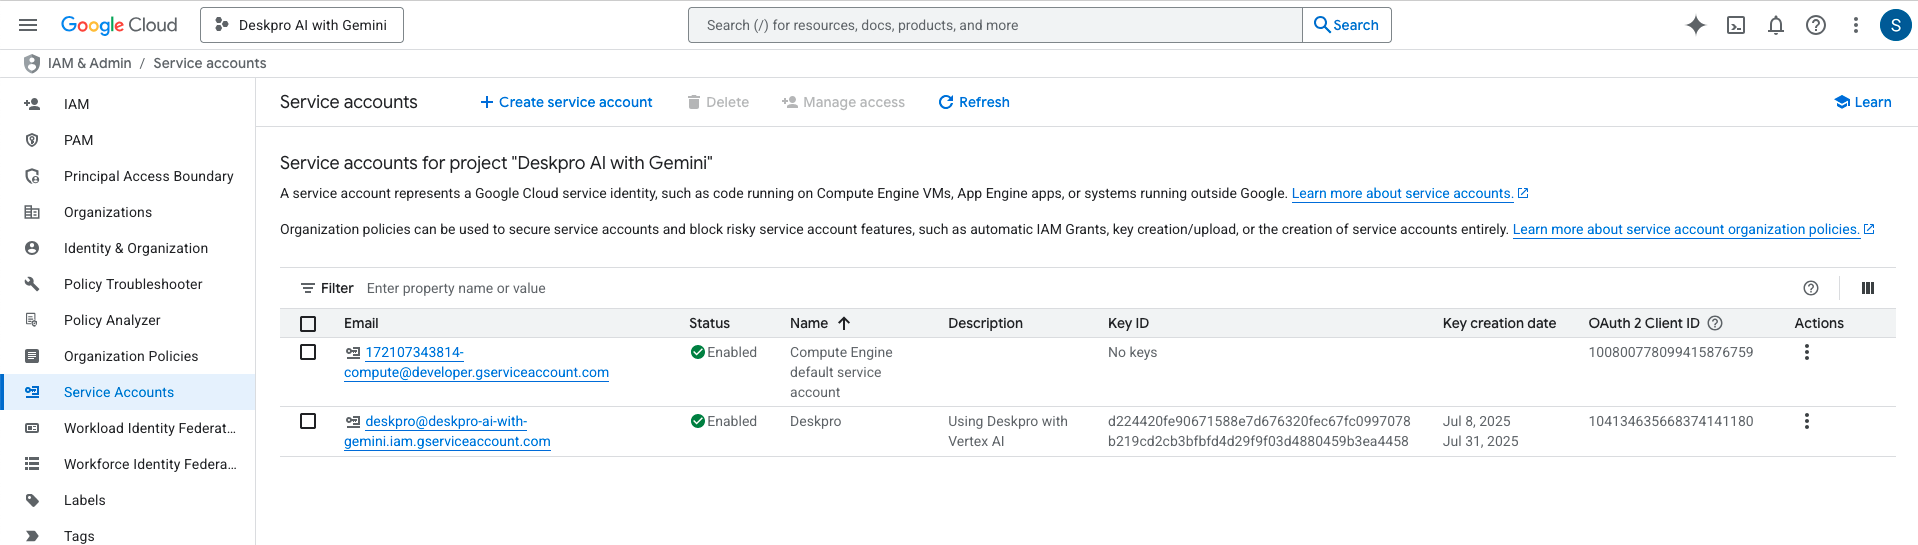Click the OAuth 2 Client ID help icon

(1715, 323)
